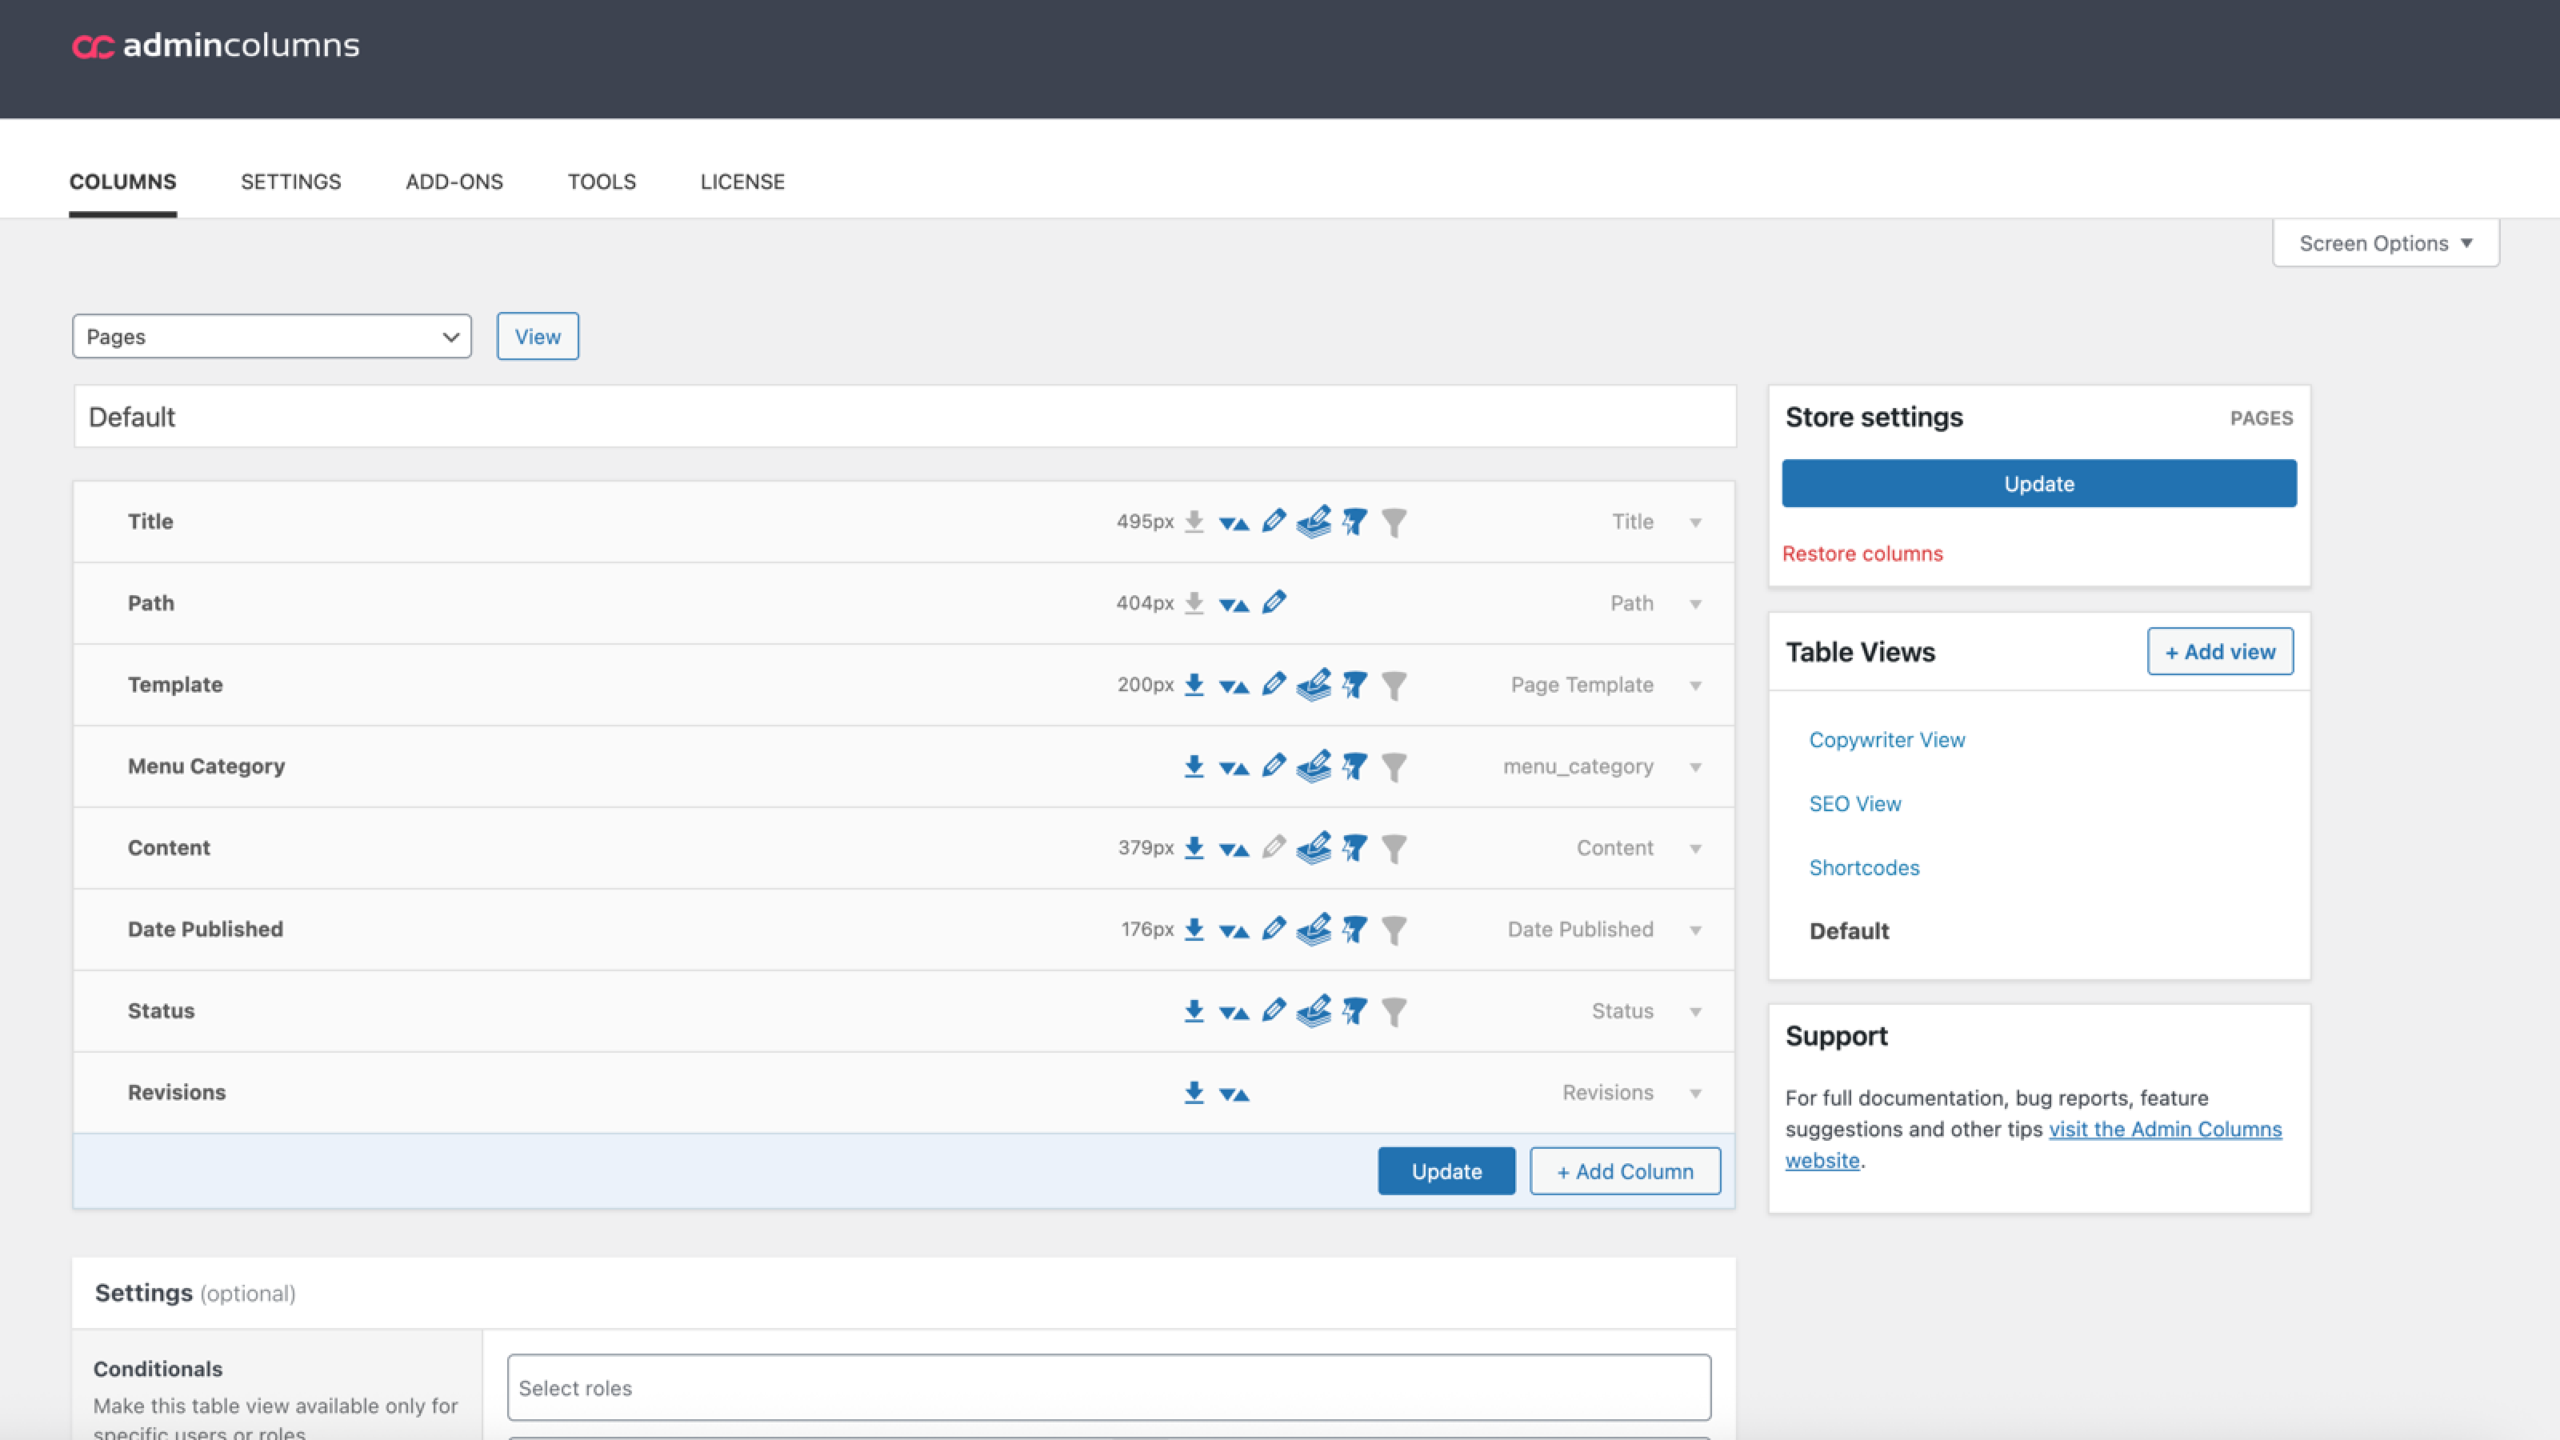Toggle the disabled export icon in the Path row
The image size is (2560, 1440).
tap(1194, 603)
